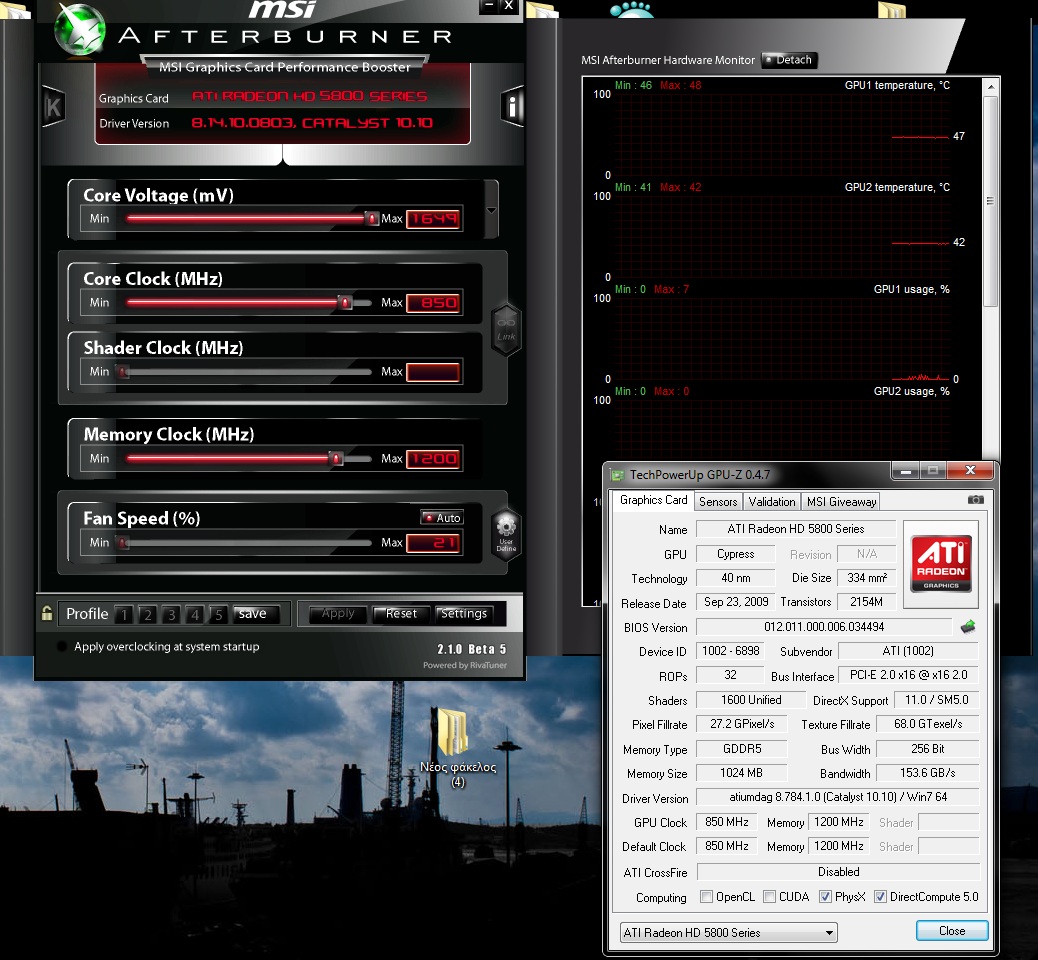Enable Apply overclocking at system startup
This screenshot has height=960, width=1038.
pyautogui.click(x=62, y=647)
